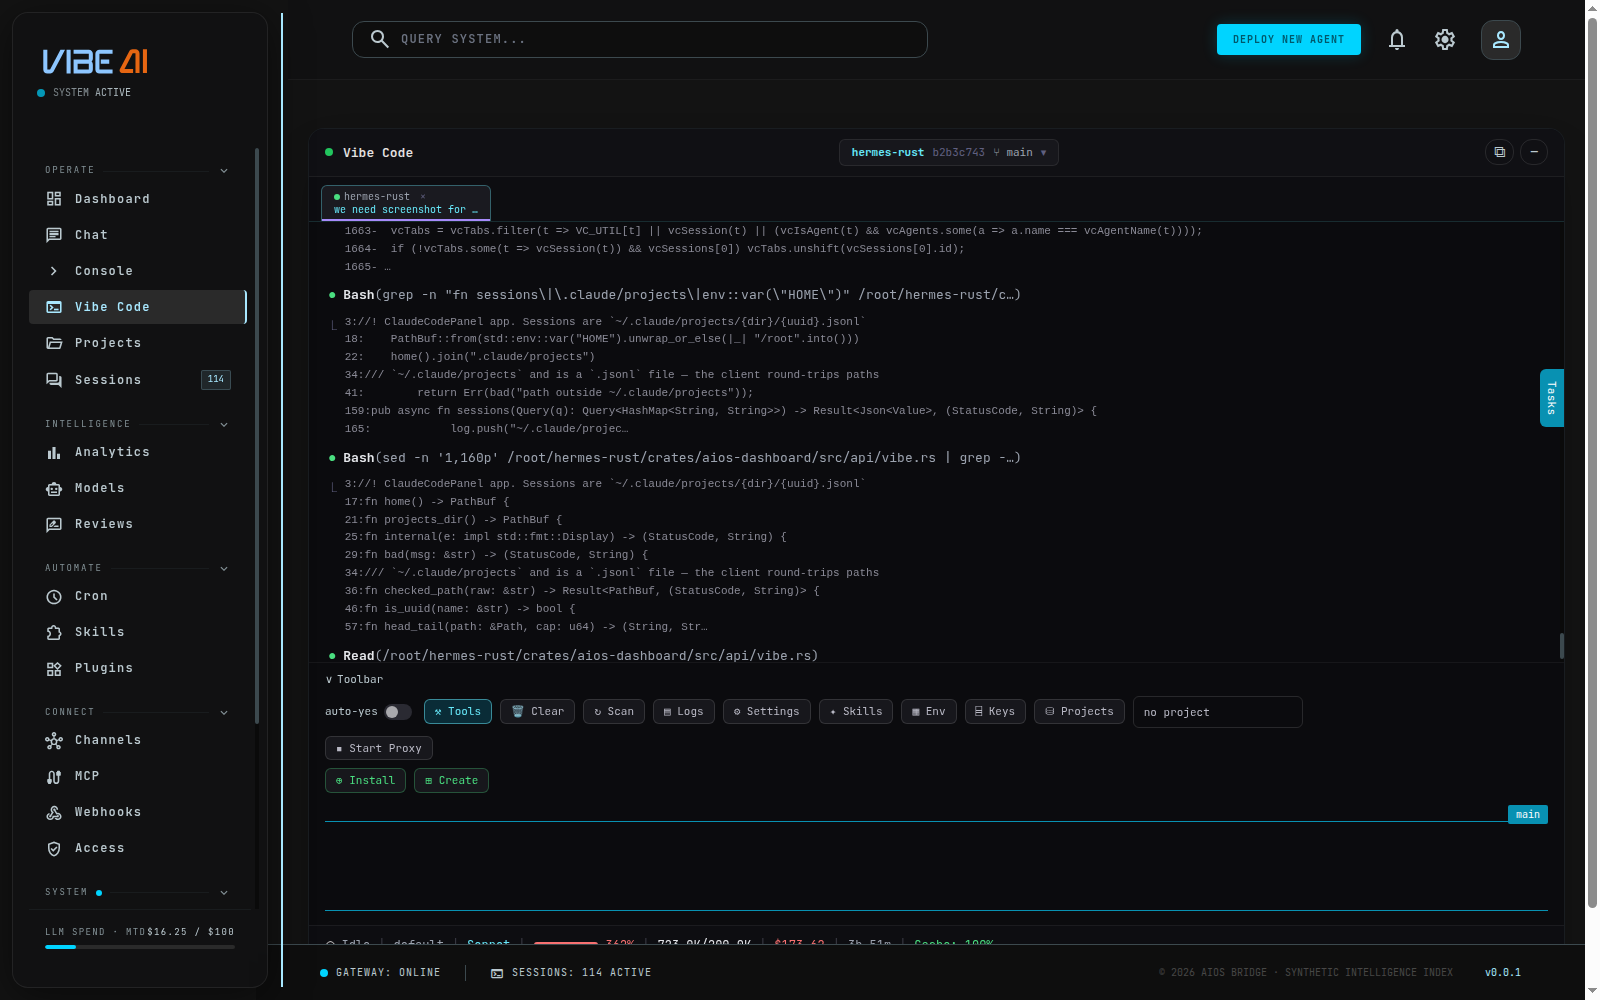Screen dimensions: 1600x1000
Task: Open the no project selector
Action: [x=1217, y=712]
